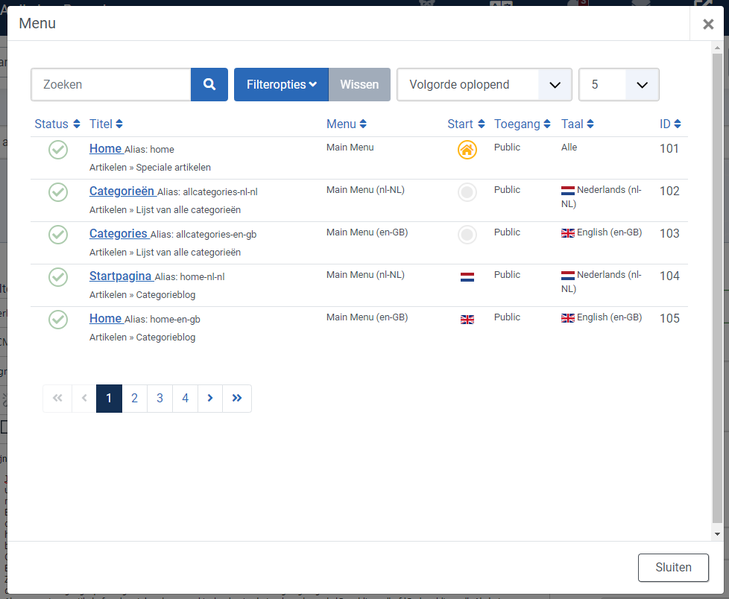Click 'Alias: home-nl-nl' text
Image resolution: width=729 pixels, height=599 pixels.
190,277
